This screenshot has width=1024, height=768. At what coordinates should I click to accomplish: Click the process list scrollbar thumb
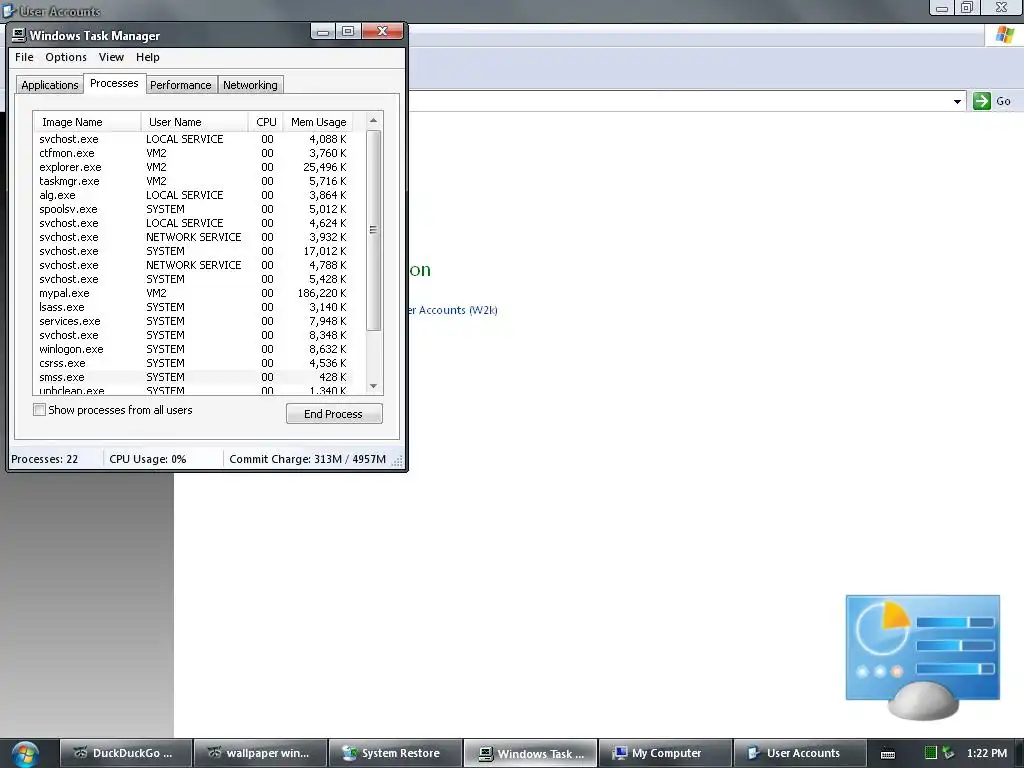(x=374, y=230)
